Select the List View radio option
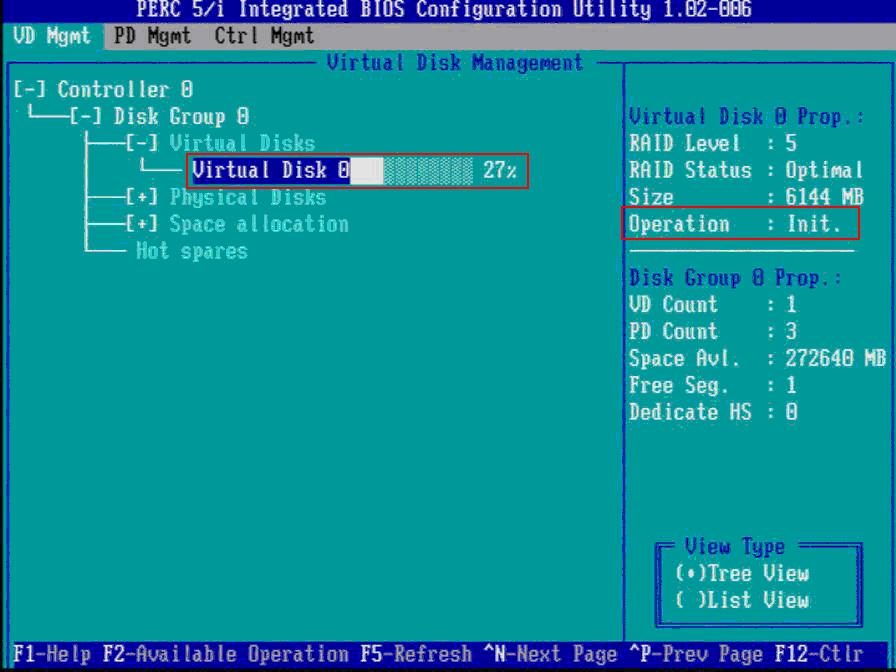Screen dimensions: 896x672 click(x=742, y=600)
